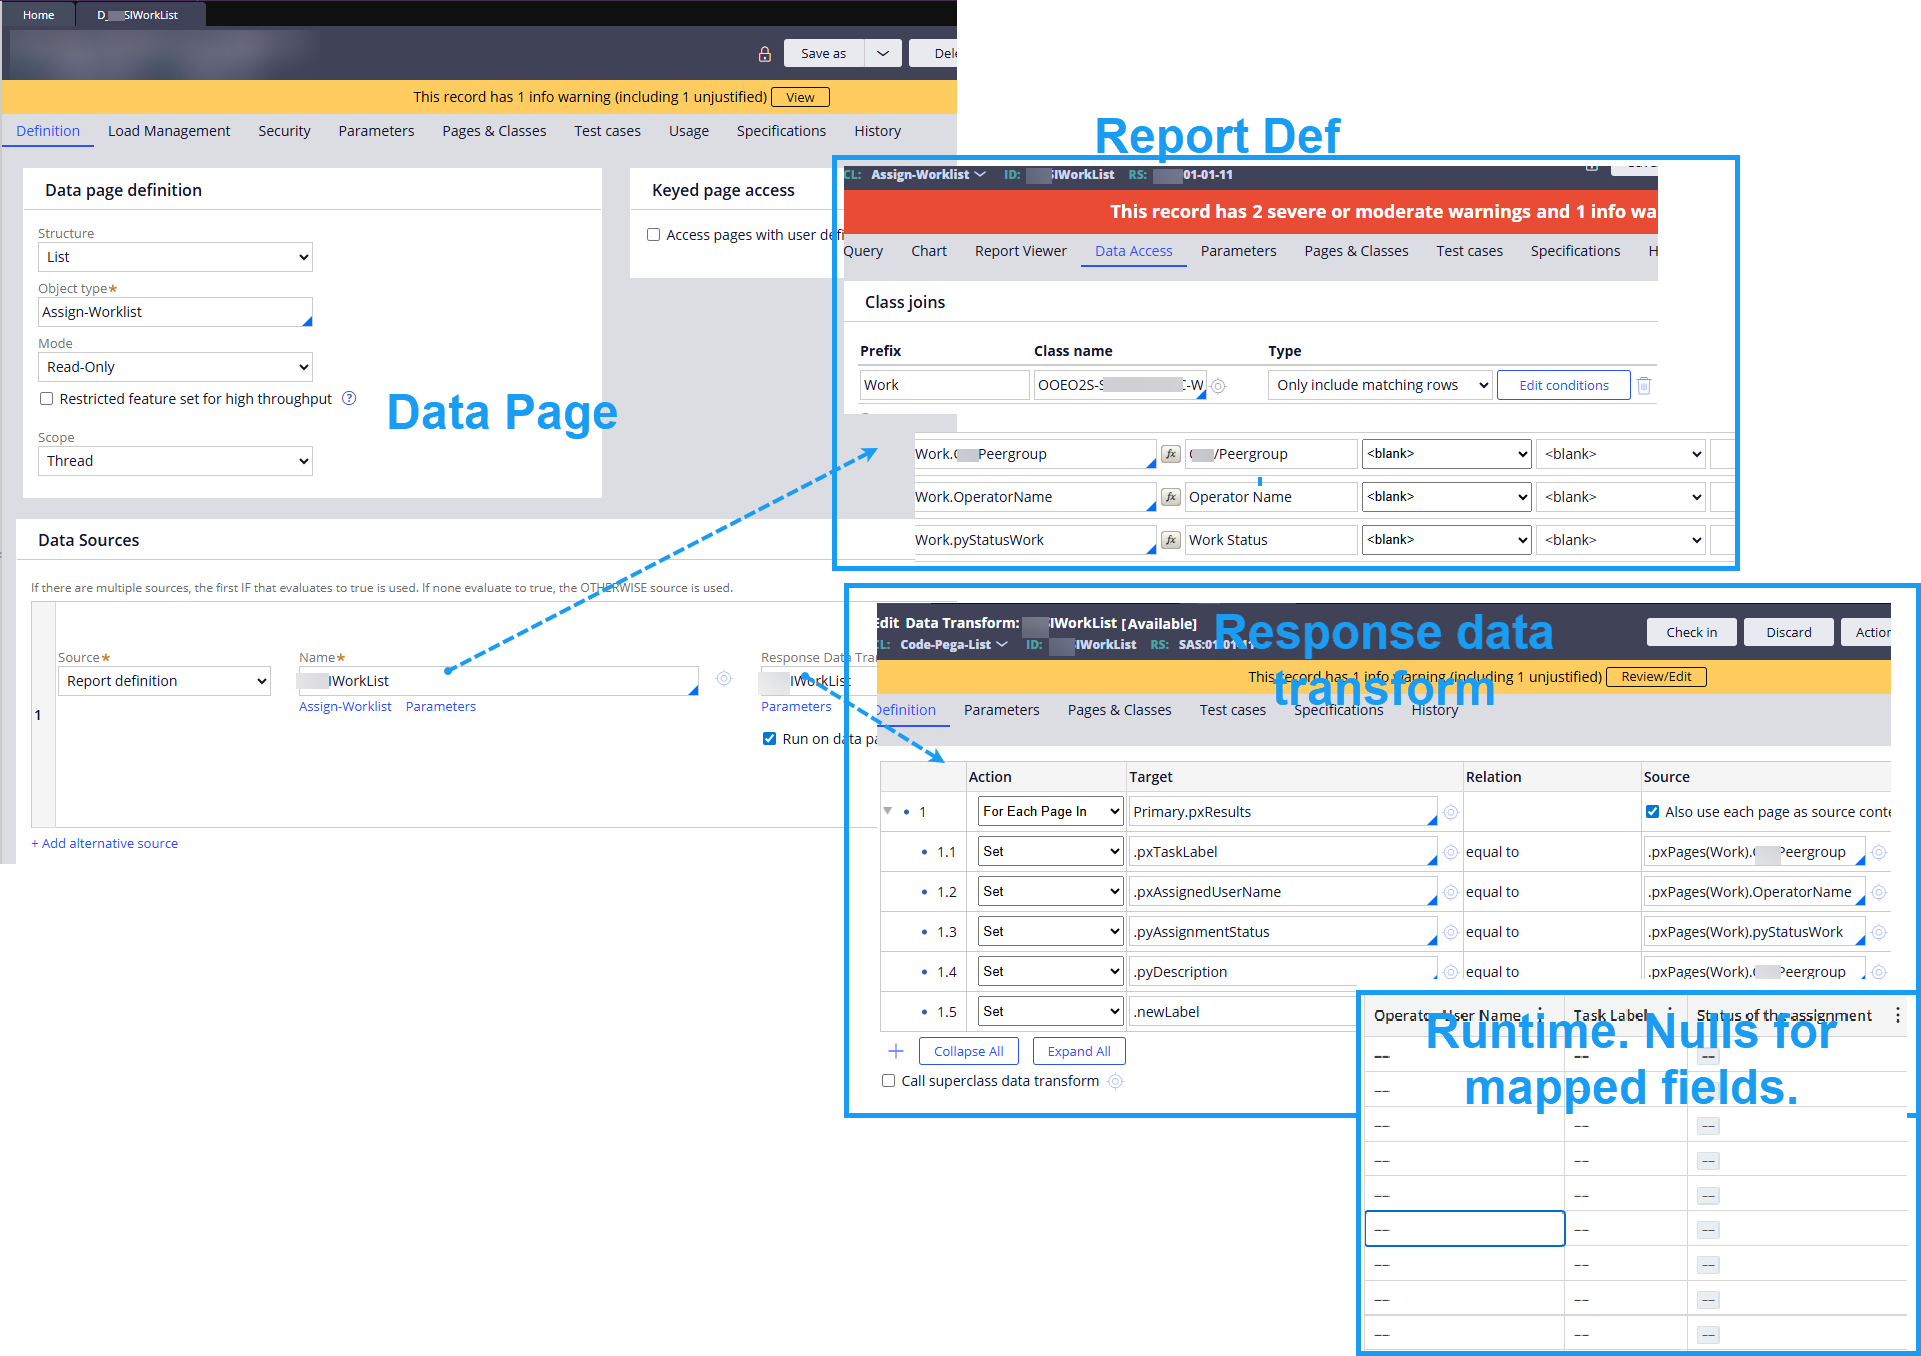Click the plus icon to add data transform row
Viewport: 1921px width, 1356px height.
896,1051
